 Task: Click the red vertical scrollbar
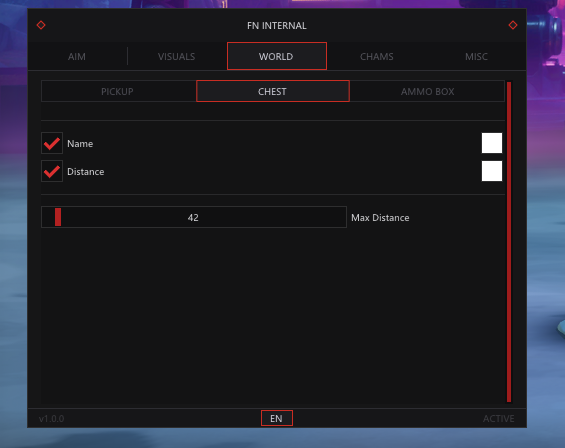(x=509, y=242)
